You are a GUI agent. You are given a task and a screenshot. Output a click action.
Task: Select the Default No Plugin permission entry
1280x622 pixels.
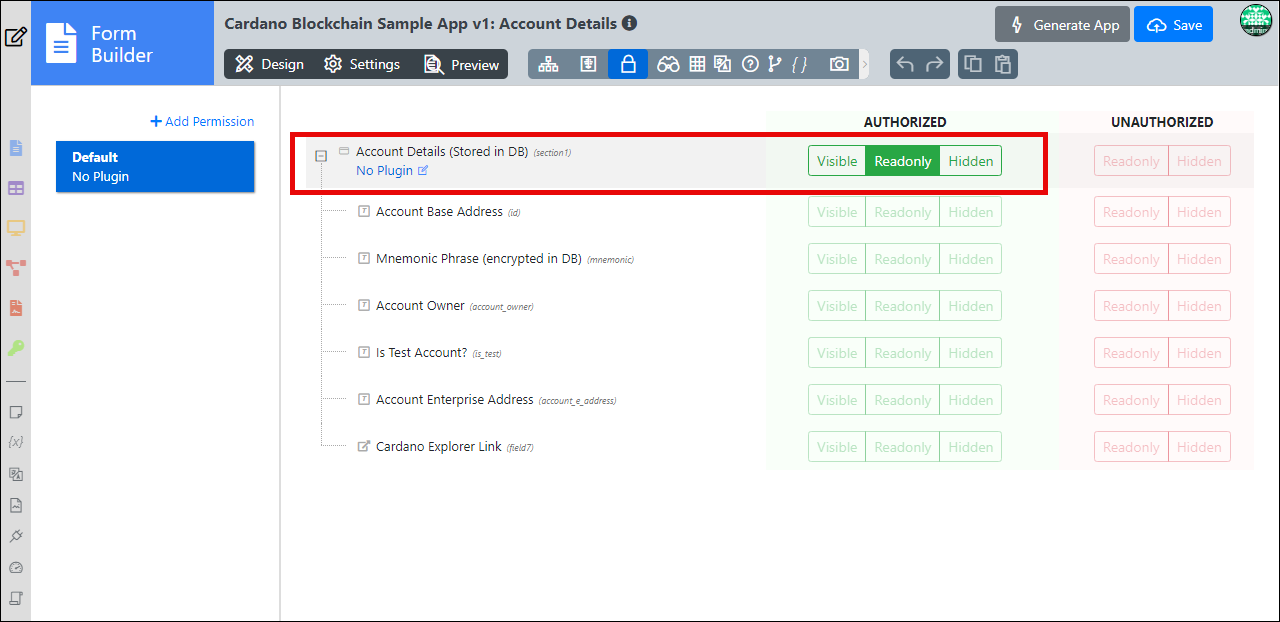(x=155, y=167)
